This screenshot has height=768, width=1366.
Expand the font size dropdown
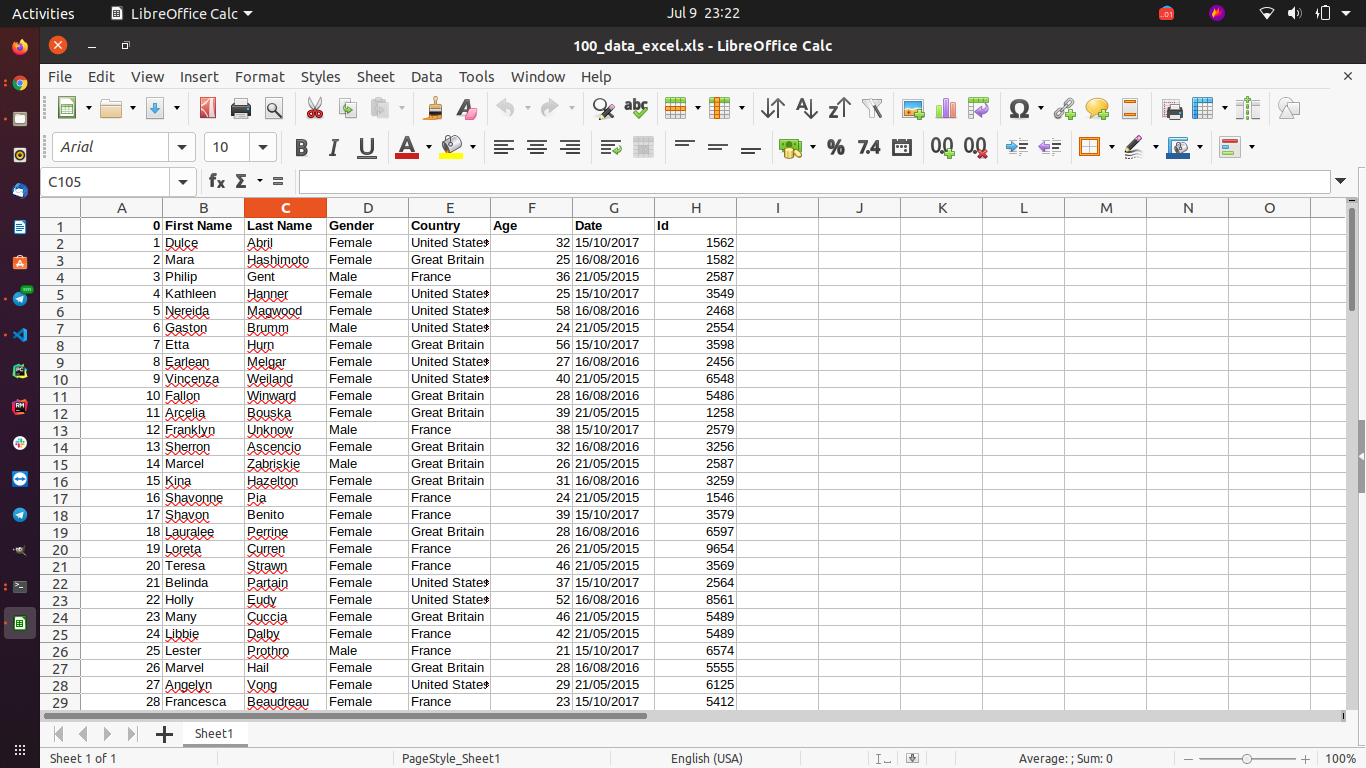point(264,147)
